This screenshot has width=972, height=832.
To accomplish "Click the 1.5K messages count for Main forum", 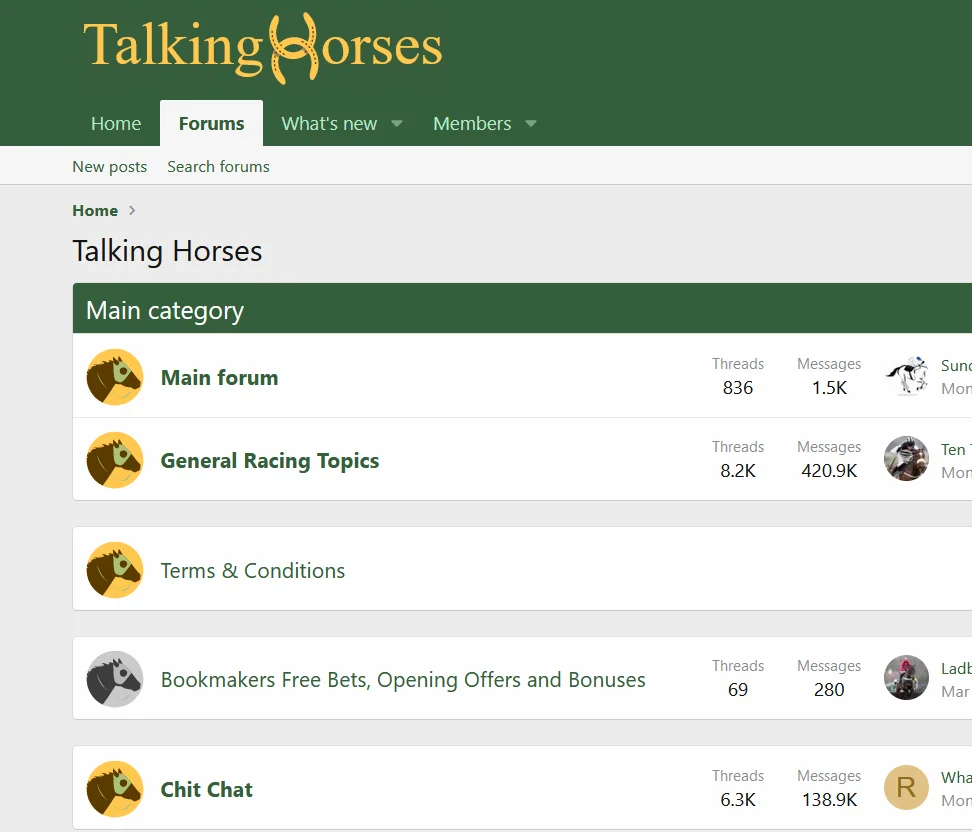I will (829, 387).
